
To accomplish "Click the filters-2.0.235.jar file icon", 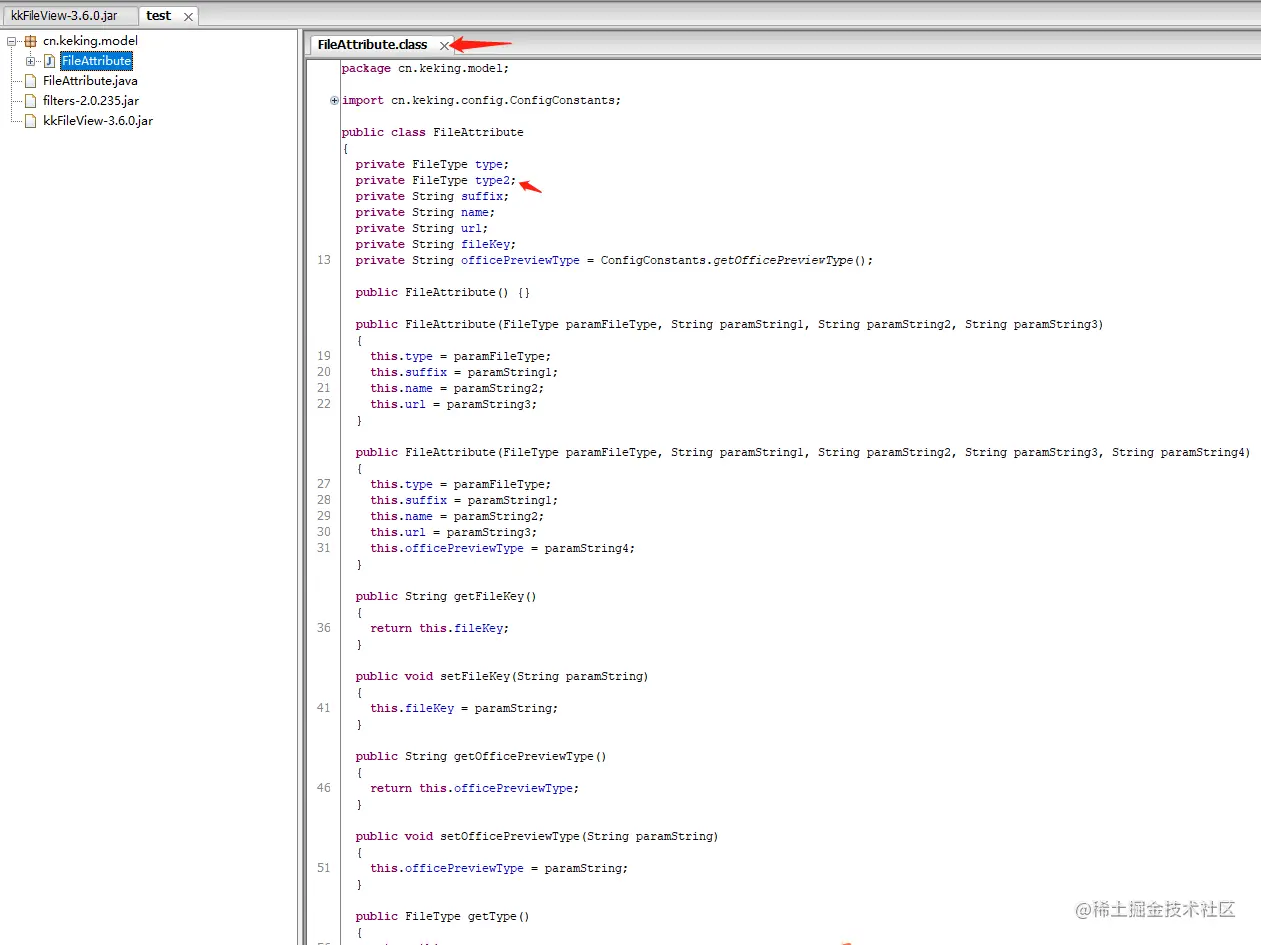I will click(x=31, y=101).
